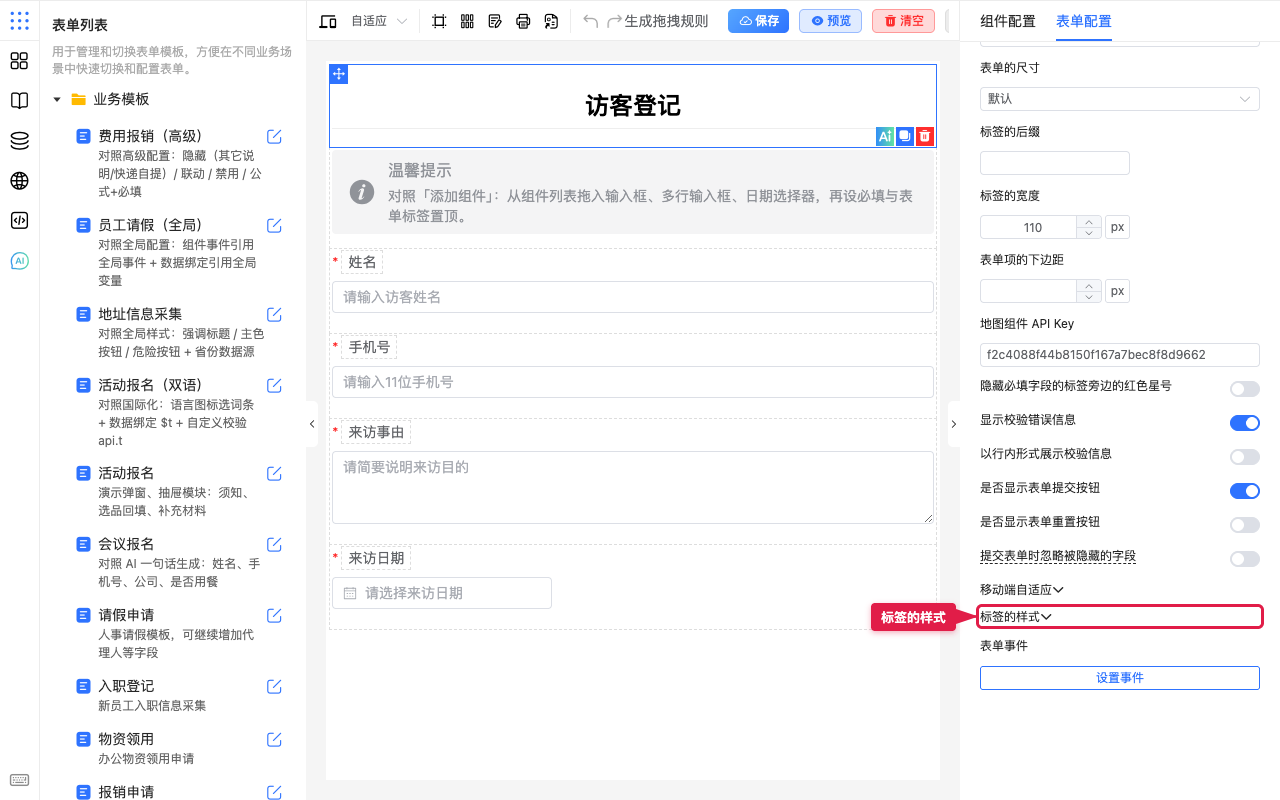This screenshot has height=800, width=1280.
Task: Click the redo arrow in toolbar
Action: click(x=614, y=21)
